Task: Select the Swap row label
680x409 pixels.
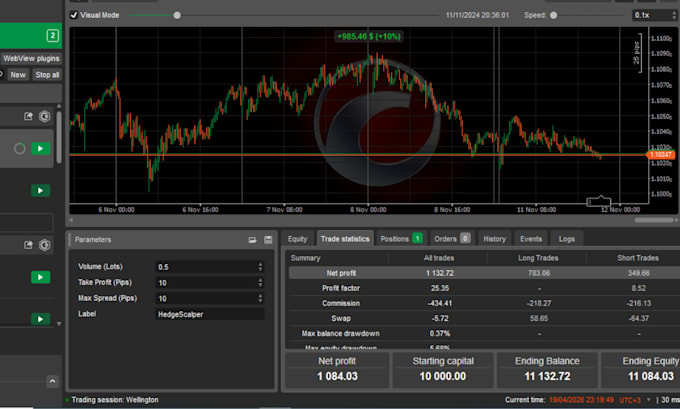Action: 341,318
